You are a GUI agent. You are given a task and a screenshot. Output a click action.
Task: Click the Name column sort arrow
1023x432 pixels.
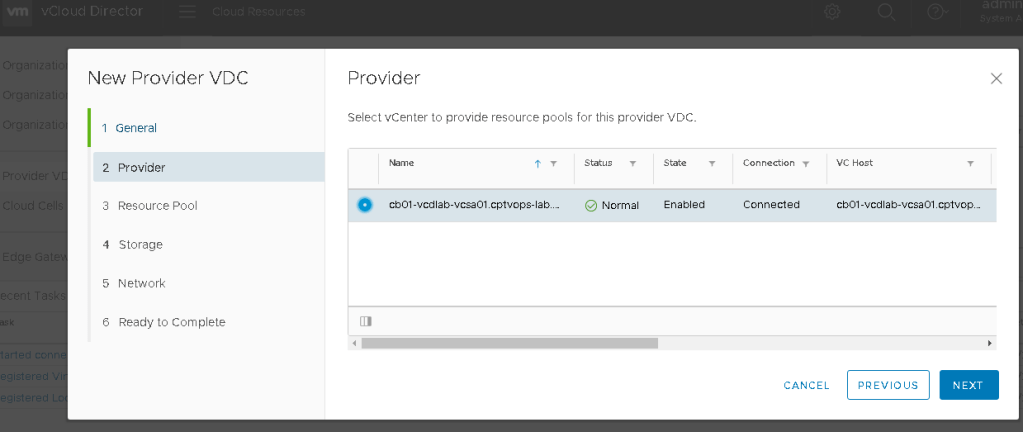(x=537, y=163)
